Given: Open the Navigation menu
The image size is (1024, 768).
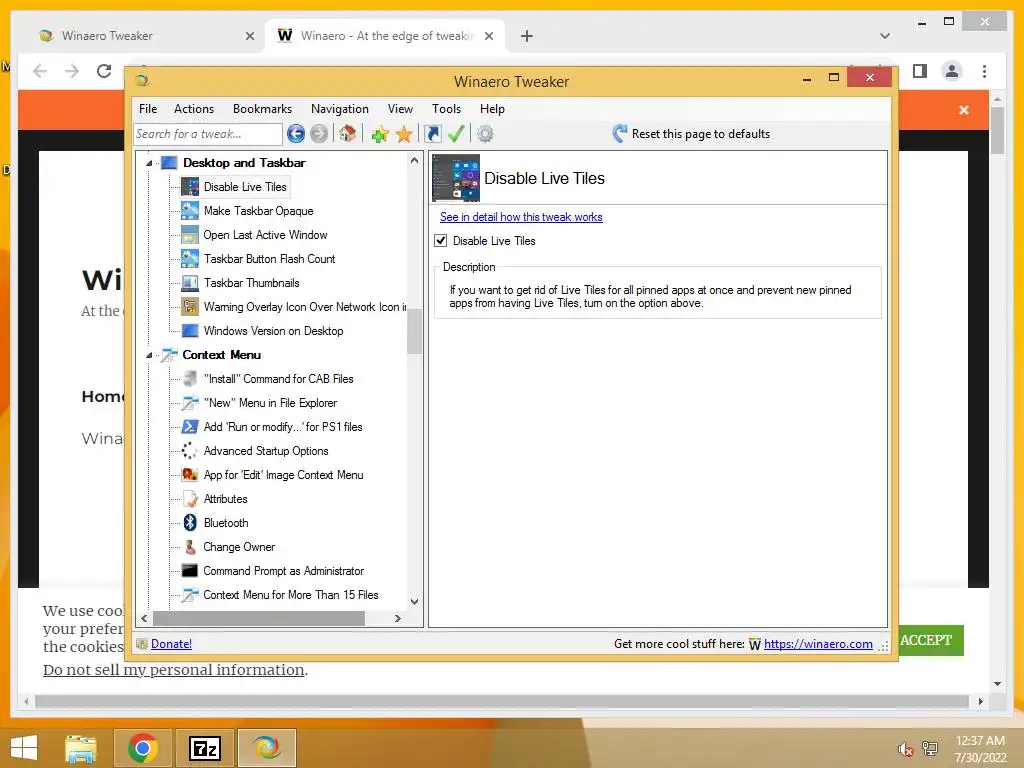Looking at the screenshot, I should (340, 109).
